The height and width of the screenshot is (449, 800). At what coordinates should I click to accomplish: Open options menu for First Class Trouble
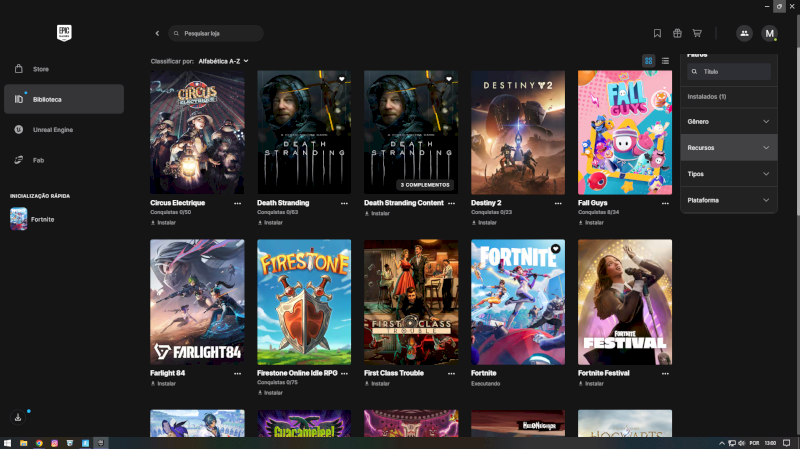click(452, 373)
